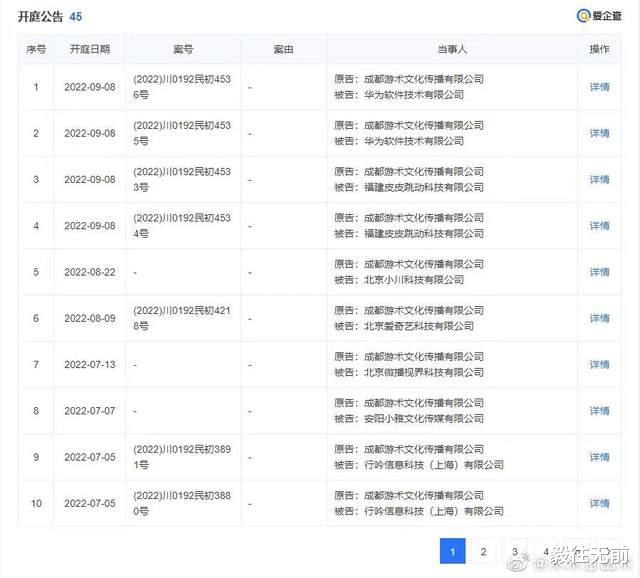Open 详情 for row 1 case 4536号

coord(599,87)
